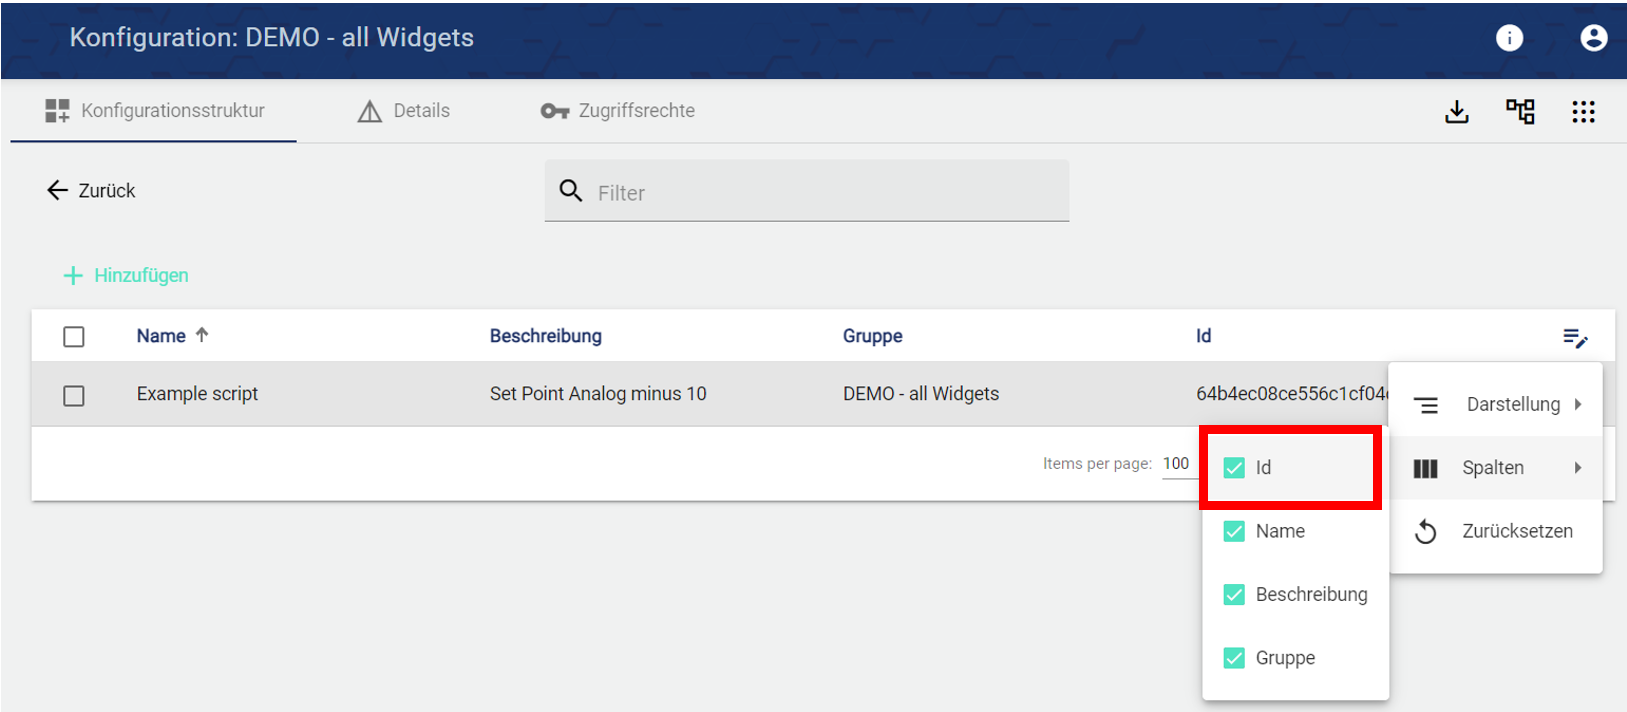The width and height of the screenshot is (1627, 712).
Task: Uncheck the Id column checkbox
Action: [1235, 468]
